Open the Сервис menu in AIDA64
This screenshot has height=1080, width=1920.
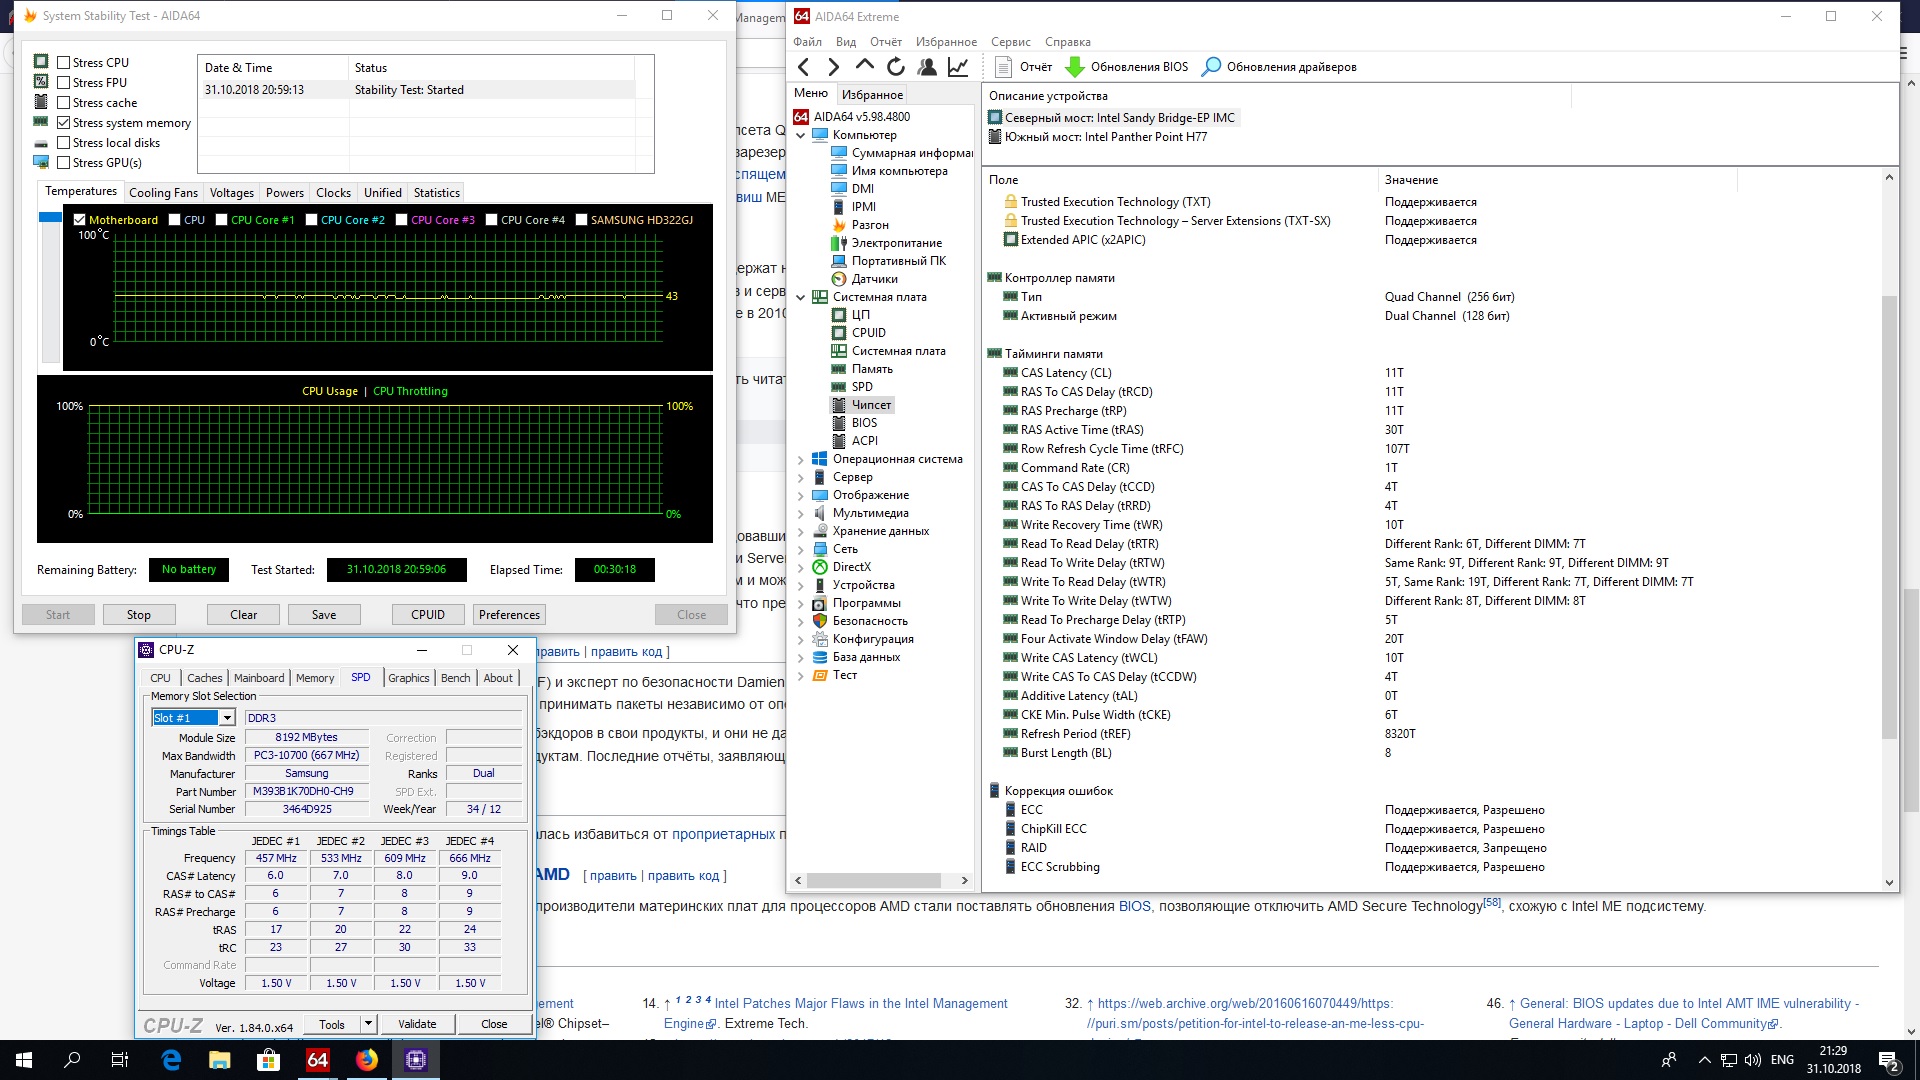[x=1010, y=42]
